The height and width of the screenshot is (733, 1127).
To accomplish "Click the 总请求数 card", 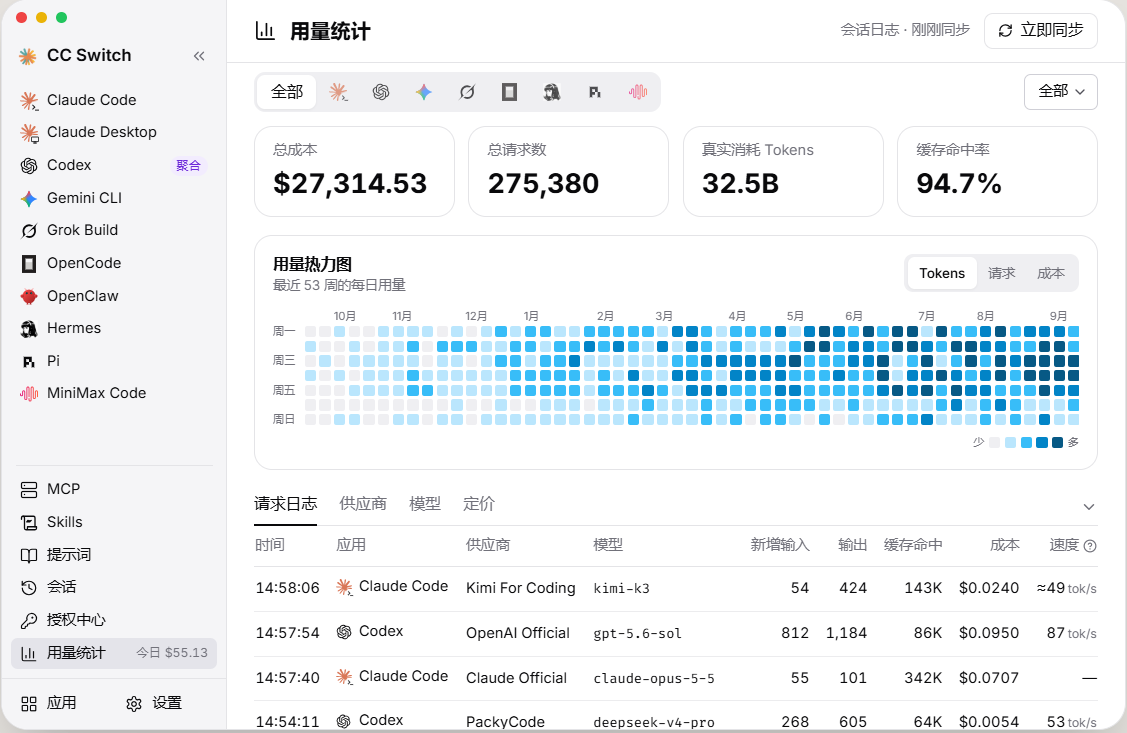I will click(x=569, y=172).
